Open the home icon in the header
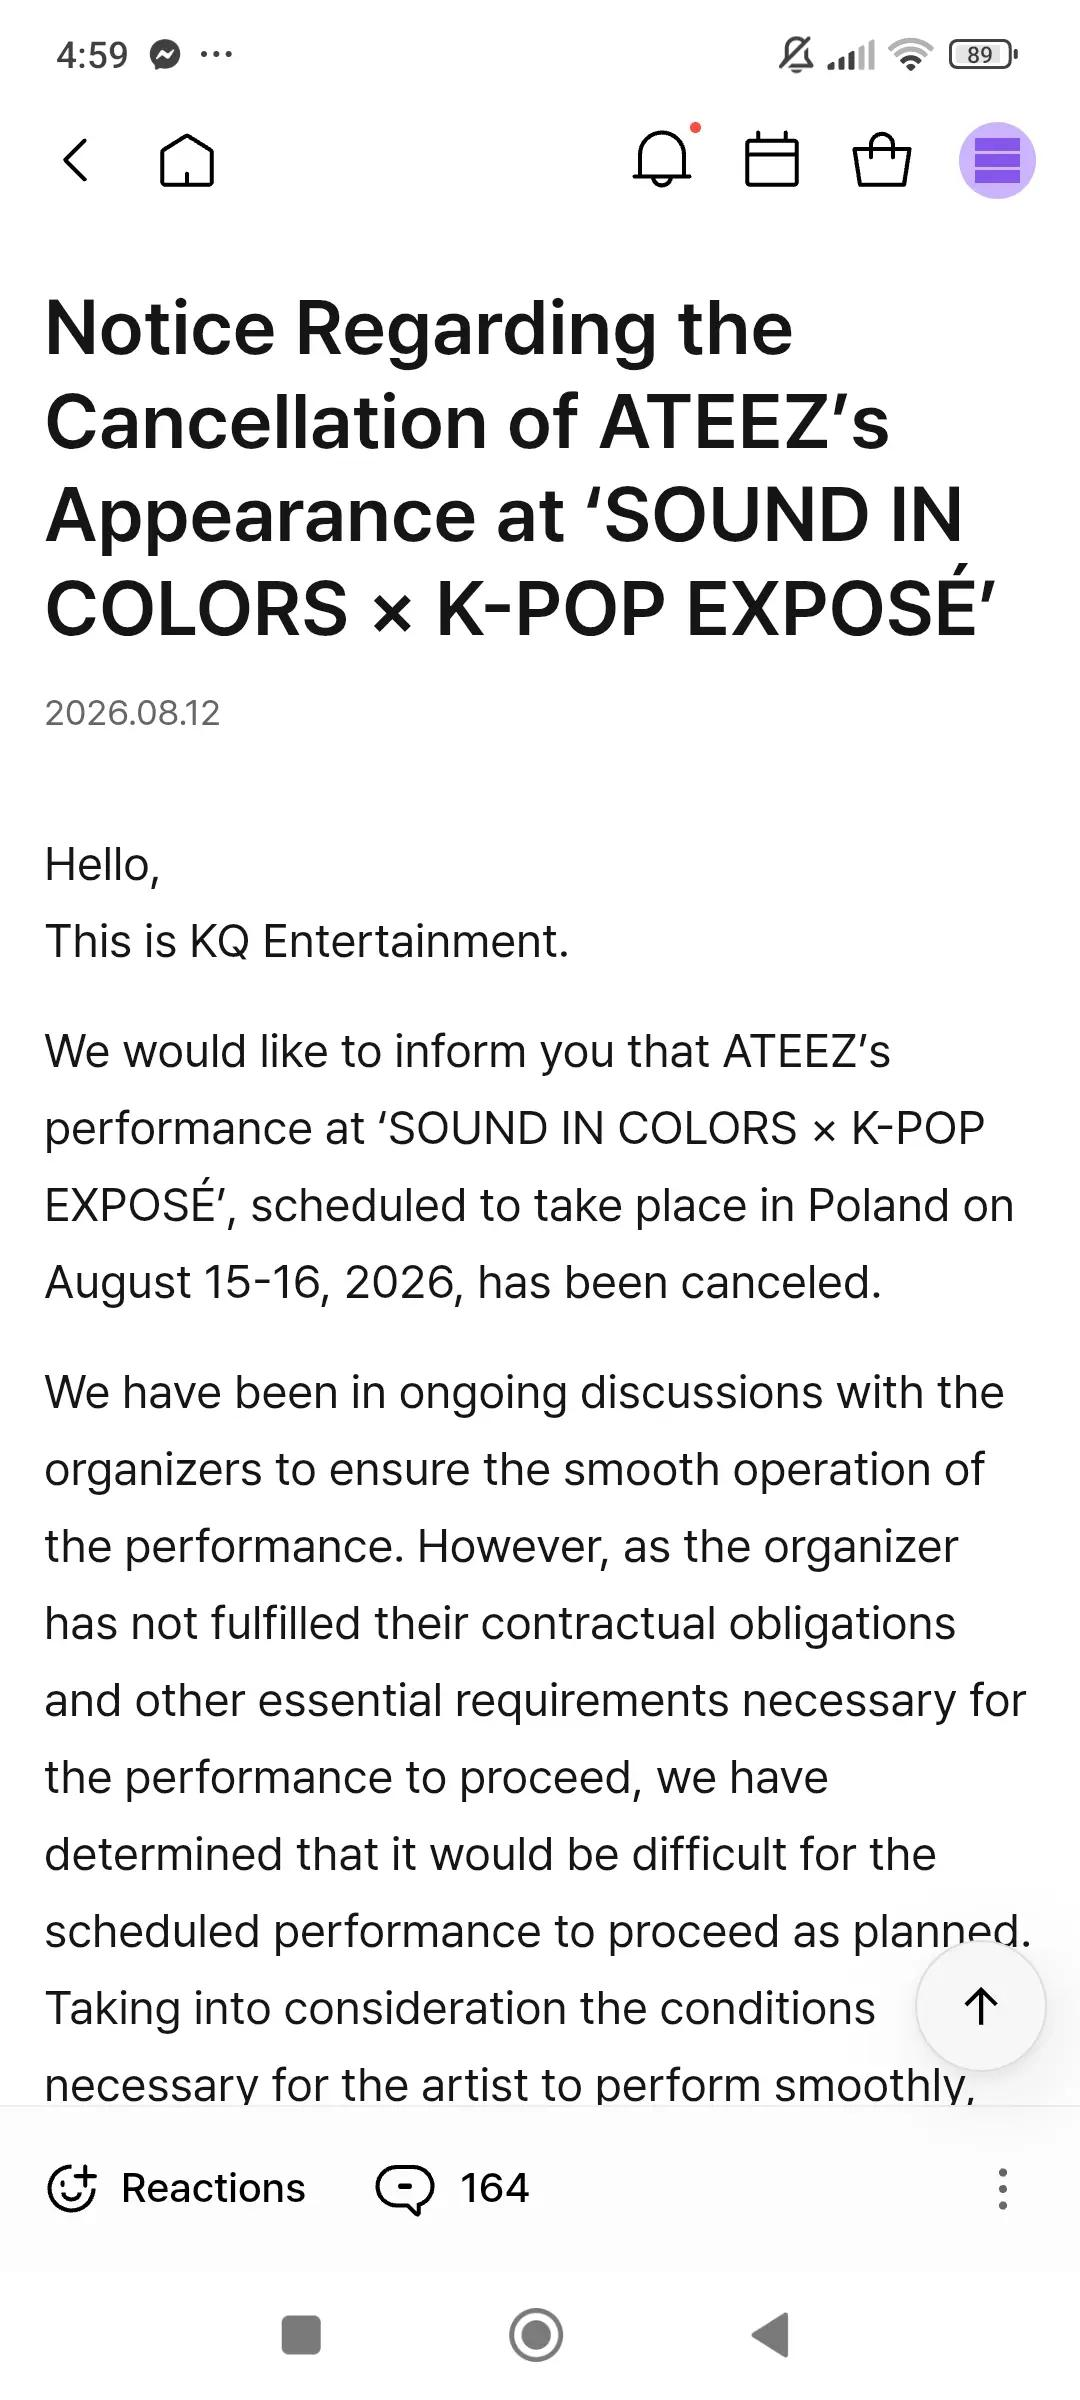Screen dimensions: 1080x2400 point(187,160)
